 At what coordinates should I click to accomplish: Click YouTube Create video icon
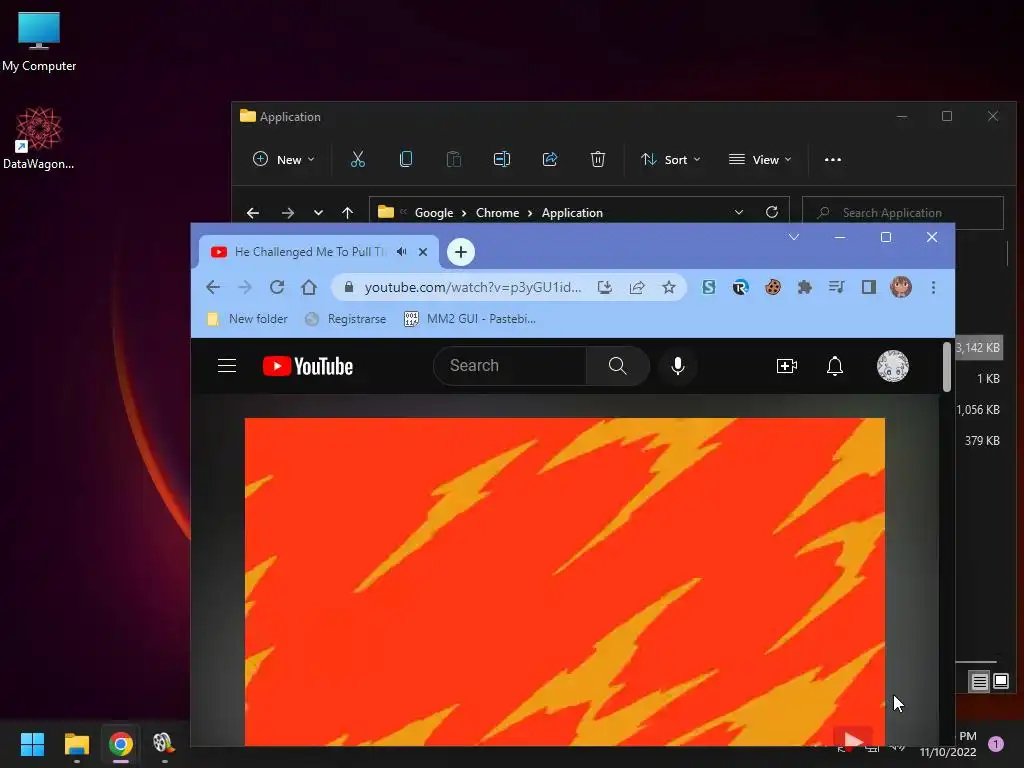point(786,366)
